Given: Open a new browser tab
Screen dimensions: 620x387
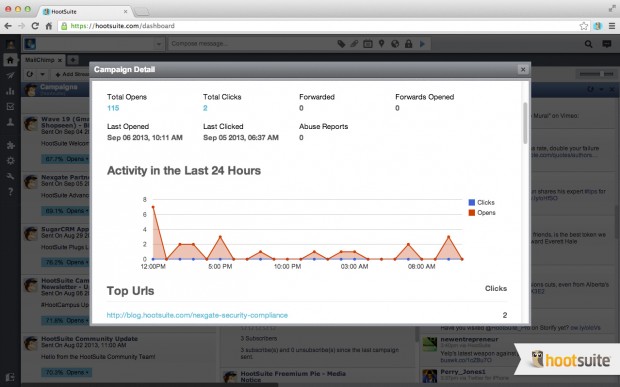Looking at the screenshot, I should 141,12.
